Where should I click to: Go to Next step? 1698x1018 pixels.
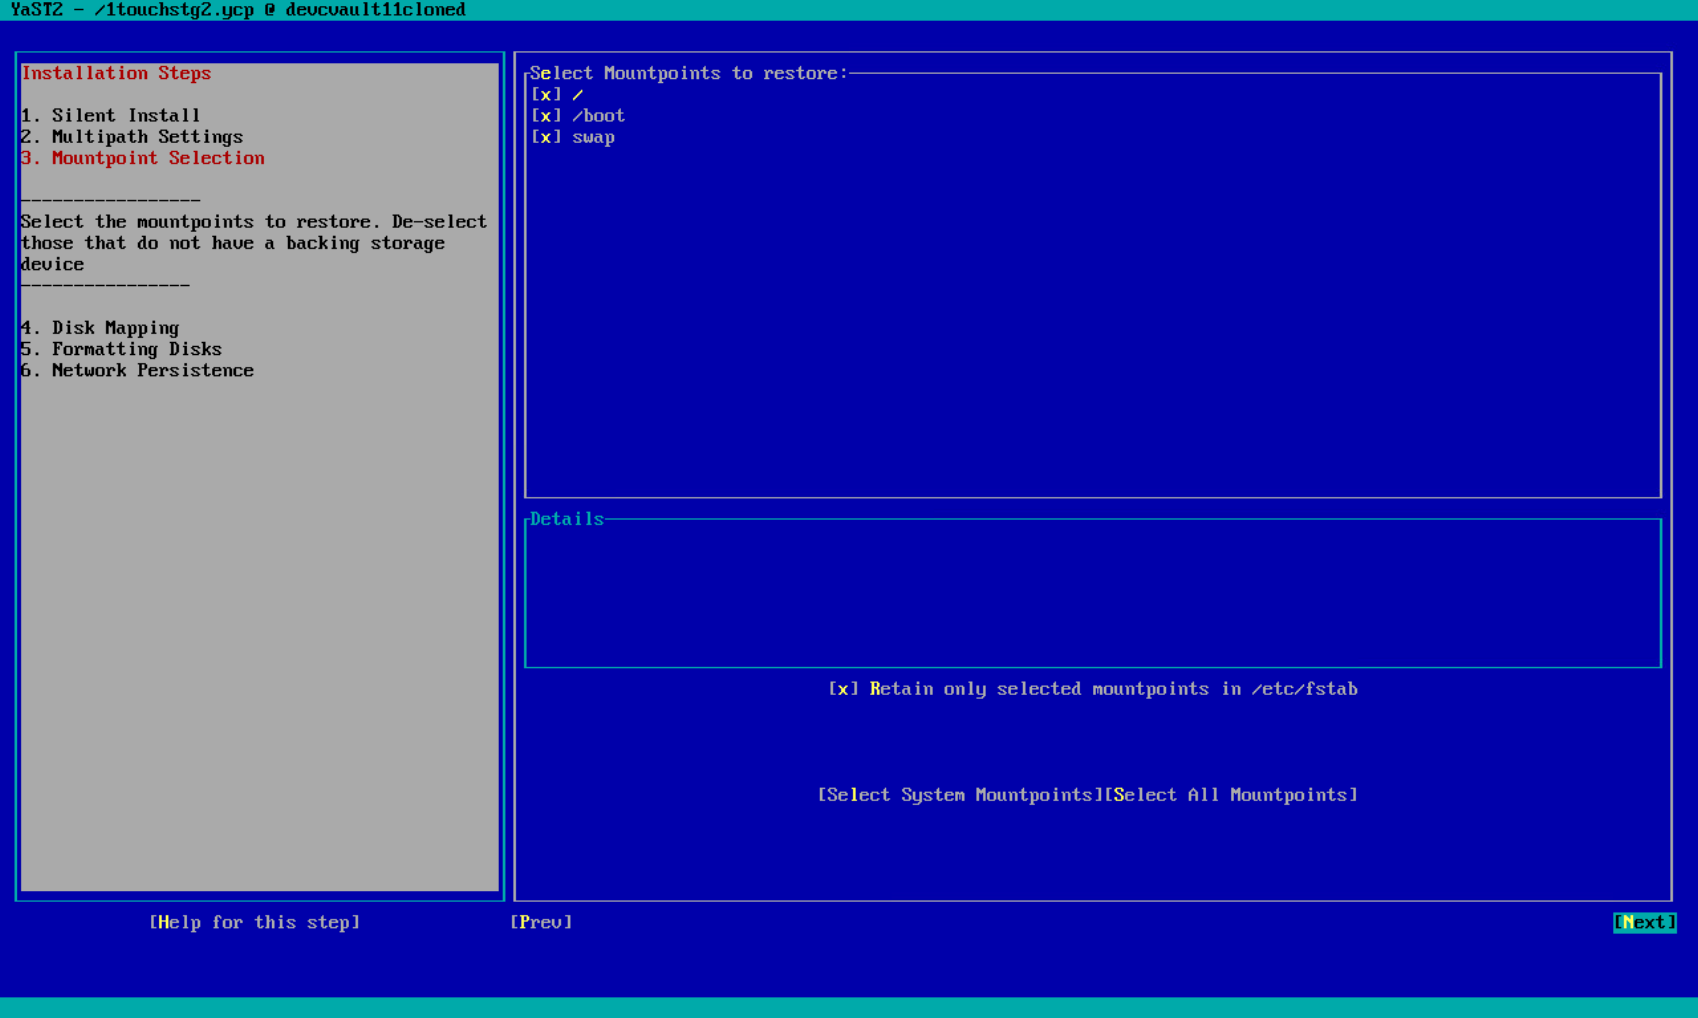(x=1644, y=922)
